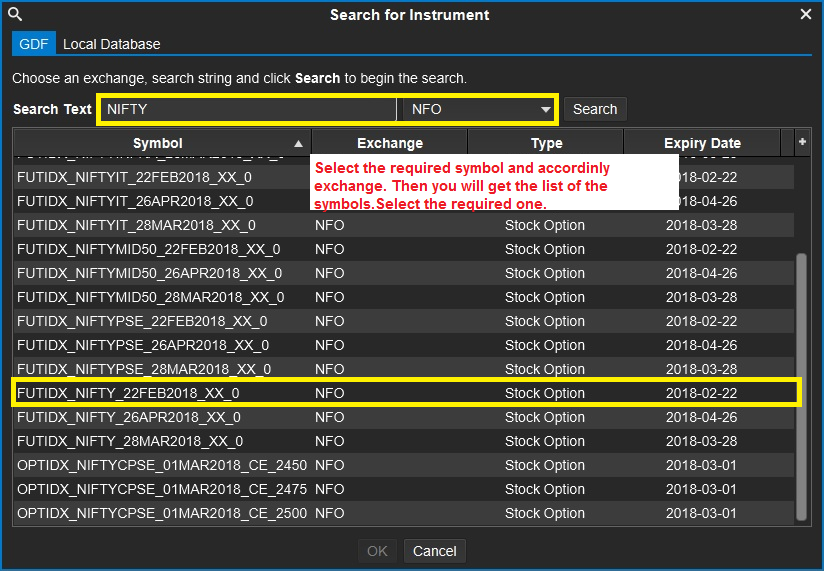Click the magnifier icon in the title bar
The width and height of the screenshot is (824, 571).
coord(15,14)
